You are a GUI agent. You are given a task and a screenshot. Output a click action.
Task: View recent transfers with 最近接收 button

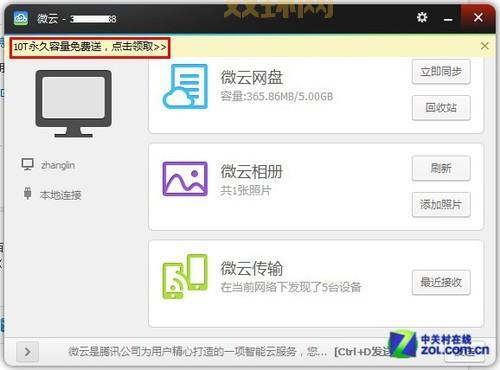[441, 283]
